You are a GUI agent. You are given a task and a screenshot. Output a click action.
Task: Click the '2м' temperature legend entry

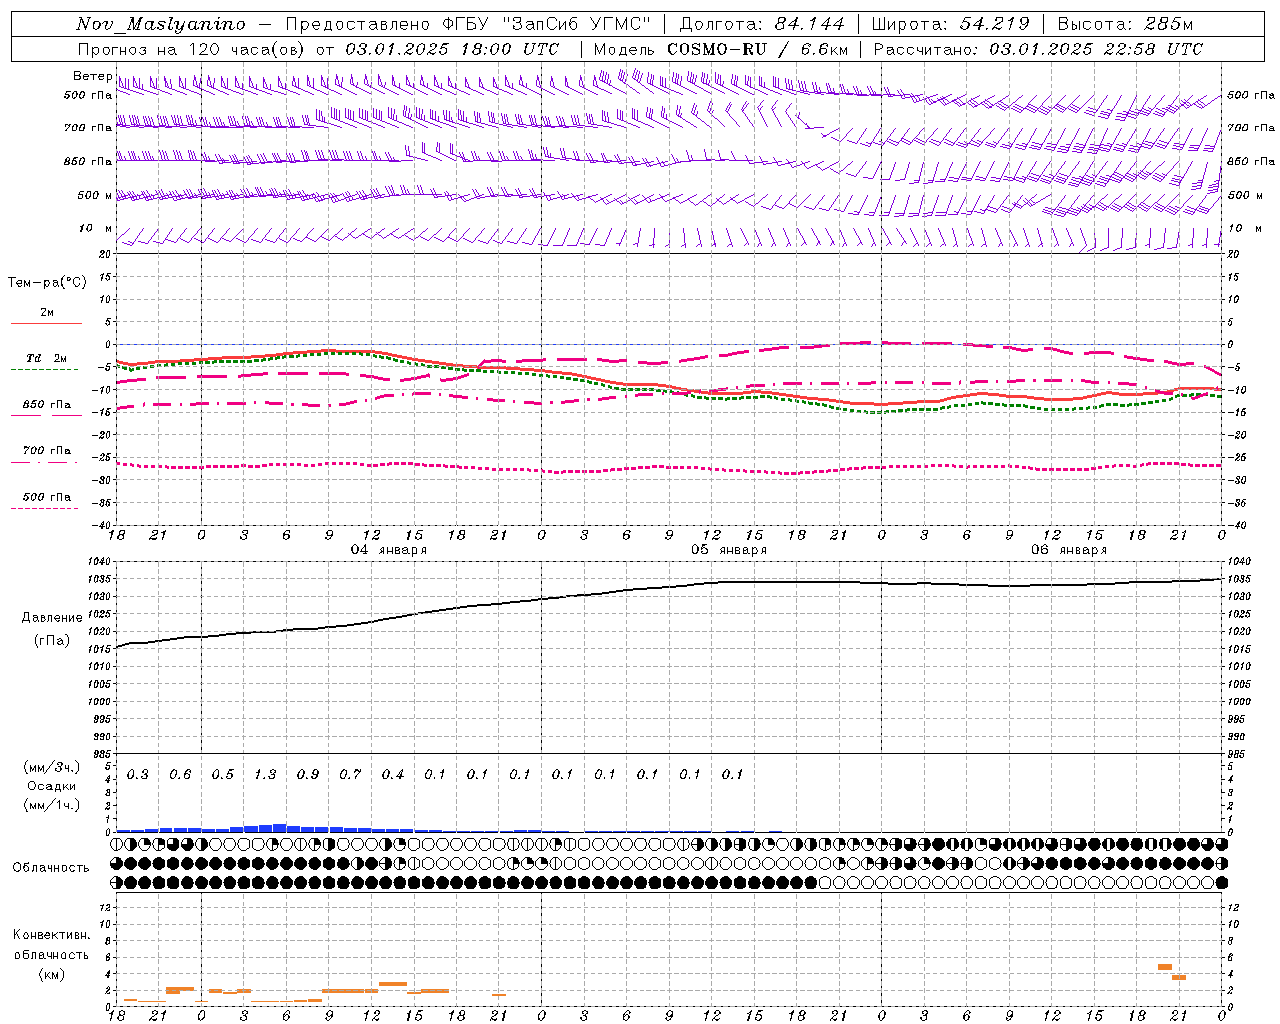pos(47,313)
